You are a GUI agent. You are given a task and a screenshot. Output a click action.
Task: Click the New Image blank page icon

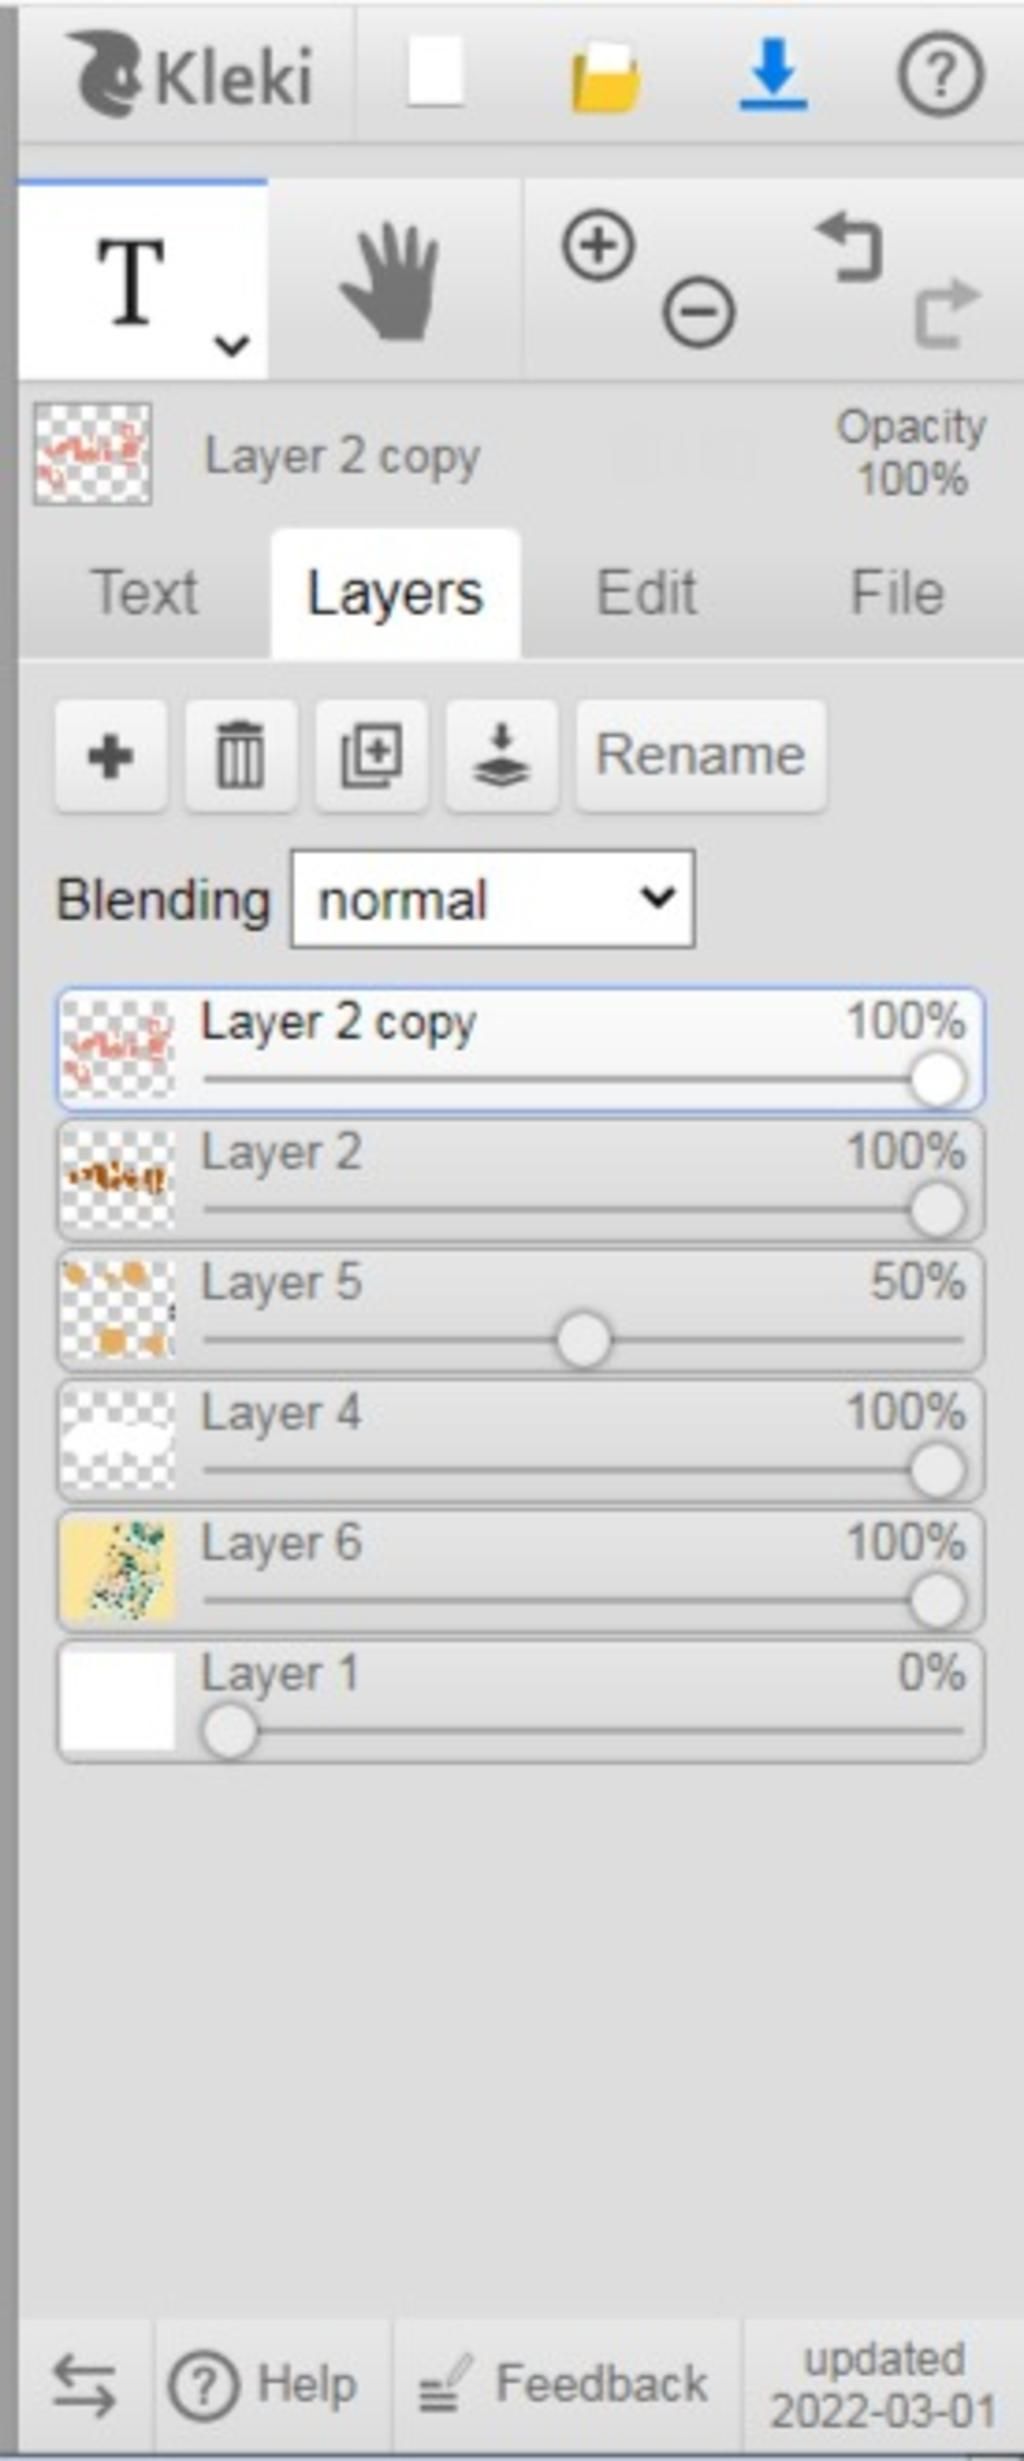pyautogui.click(x=435, y=72)
